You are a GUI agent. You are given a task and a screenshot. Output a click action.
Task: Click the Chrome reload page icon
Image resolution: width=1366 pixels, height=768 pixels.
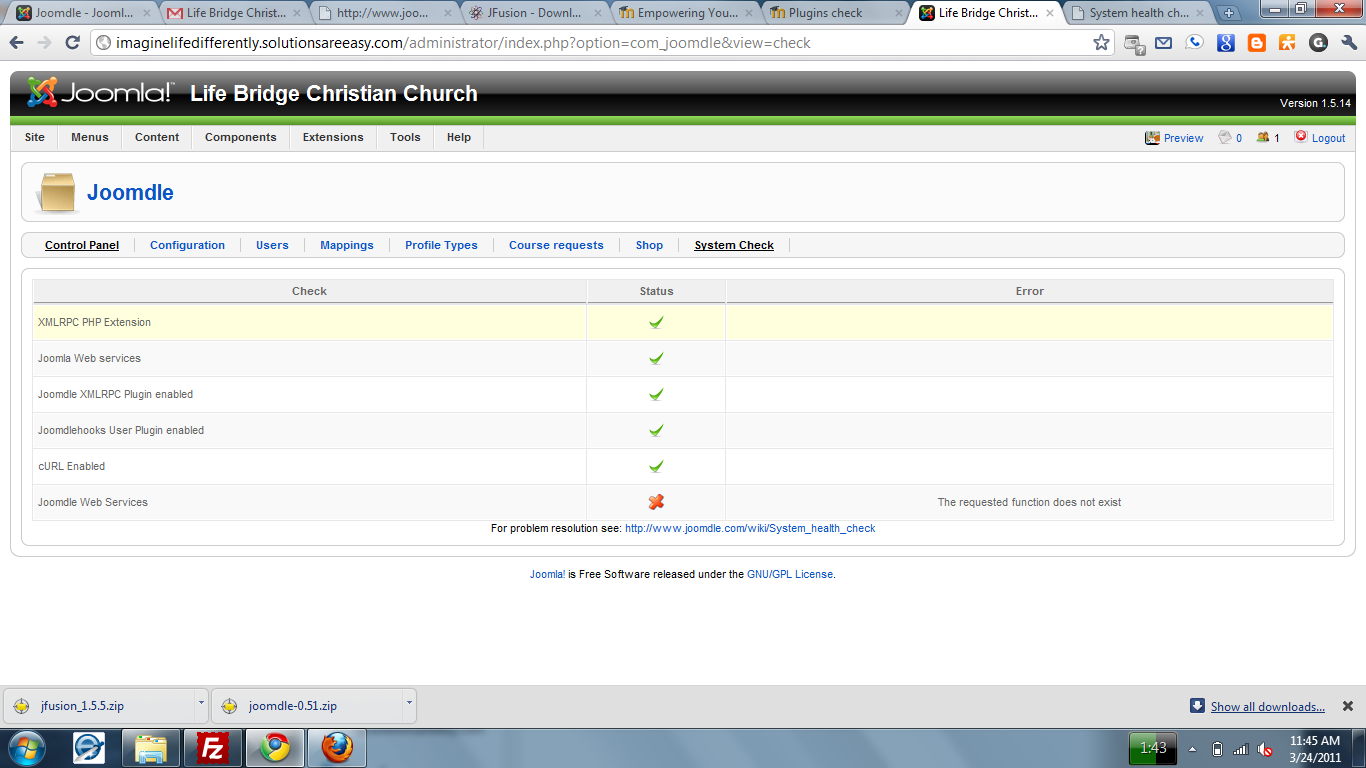click(x=72, y=43)
